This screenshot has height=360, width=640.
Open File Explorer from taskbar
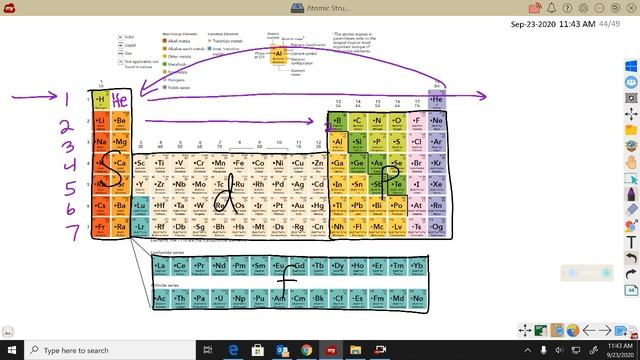point(356,350)
